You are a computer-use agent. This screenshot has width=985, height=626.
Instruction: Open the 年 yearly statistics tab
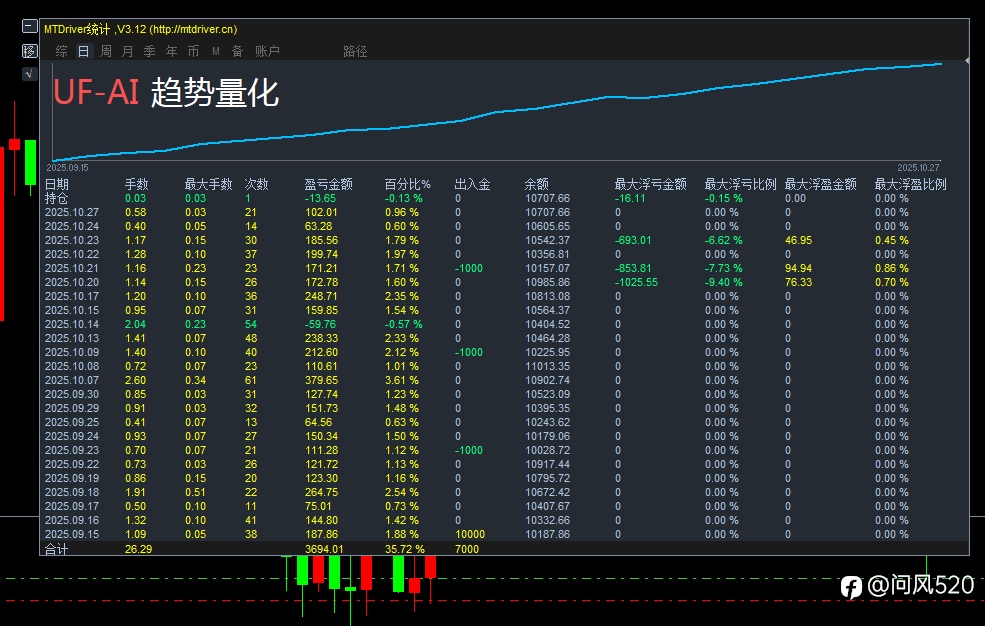tap(172, 51)
